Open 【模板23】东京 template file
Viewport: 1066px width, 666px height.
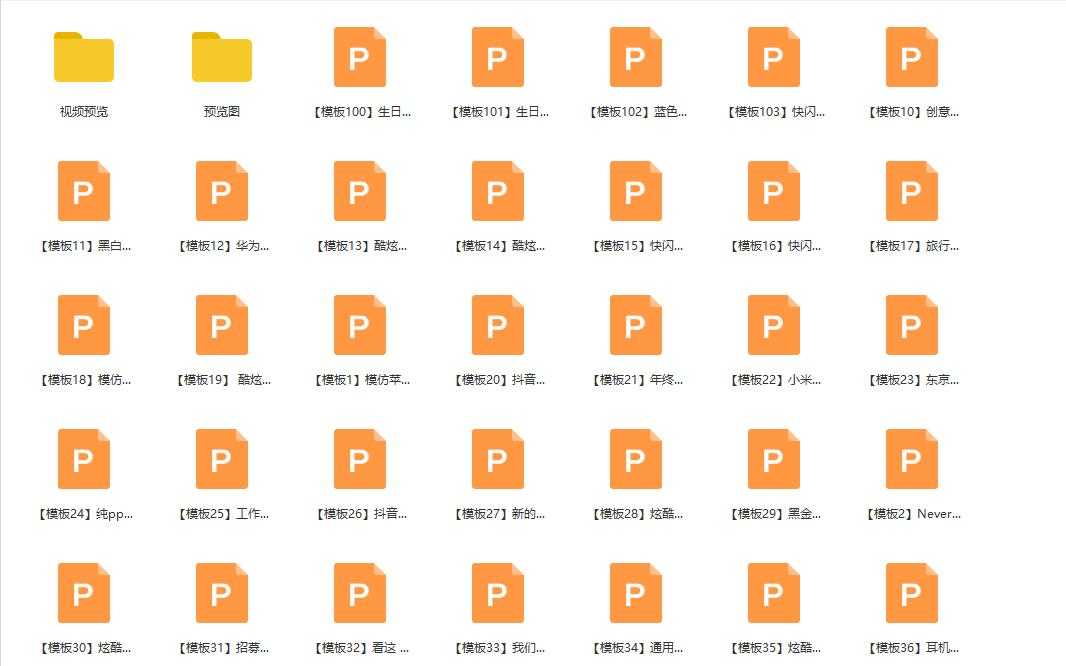click(911, 325)
